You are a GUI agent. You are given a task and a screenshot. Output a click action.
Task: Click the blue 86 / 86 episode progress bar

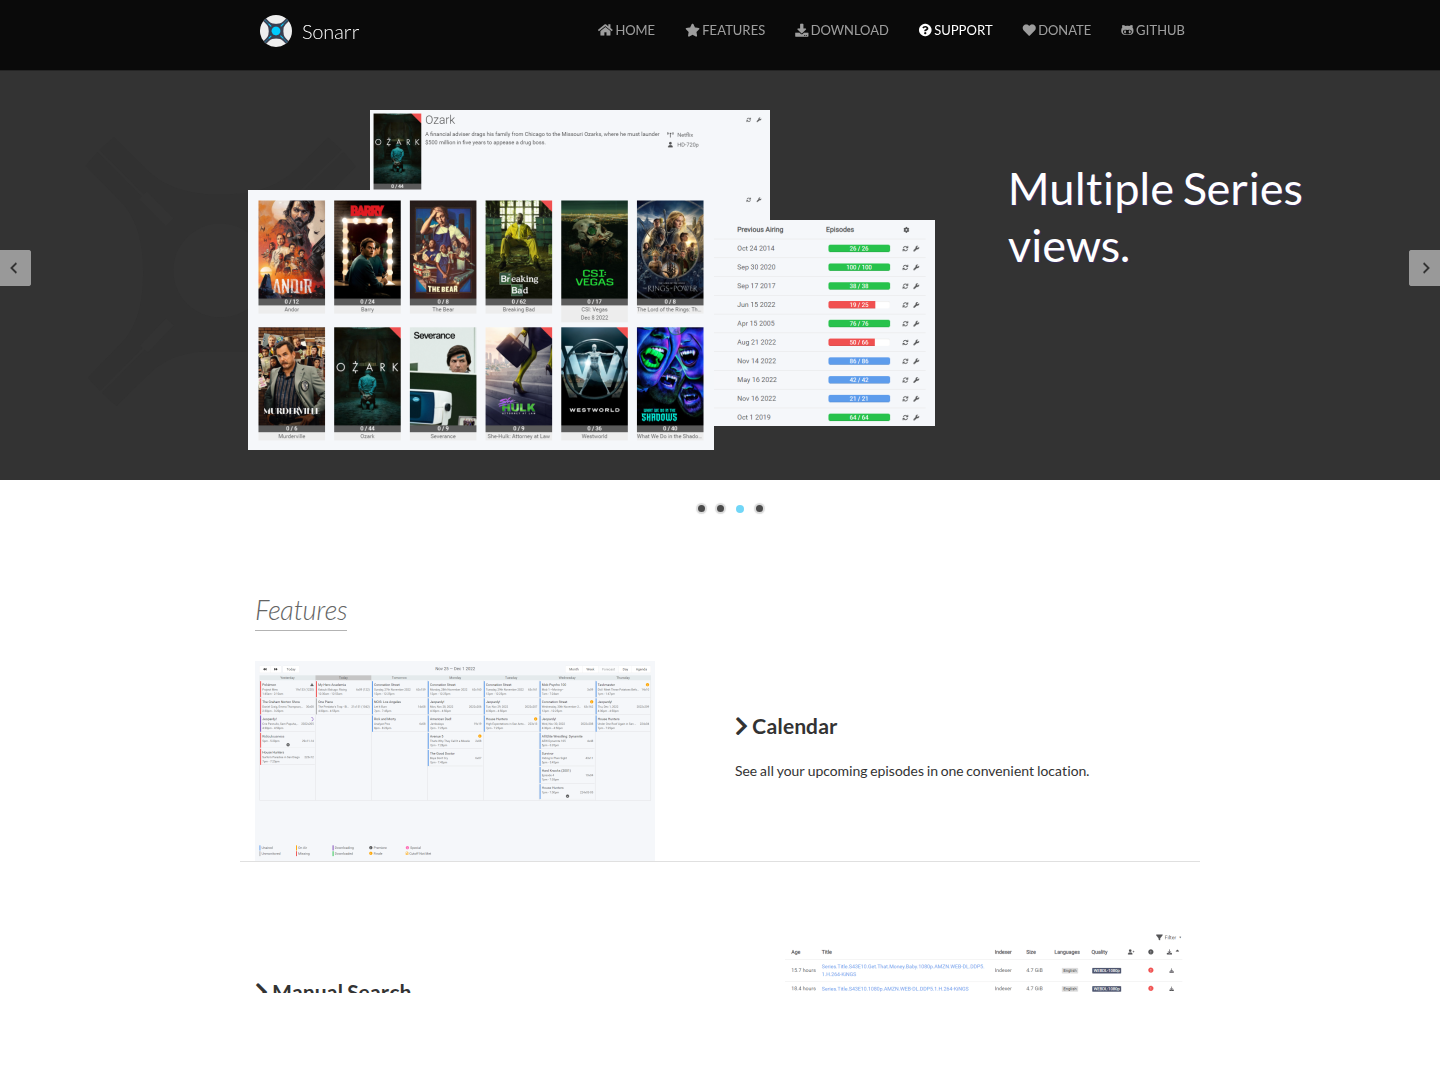[x=859, y=361]
